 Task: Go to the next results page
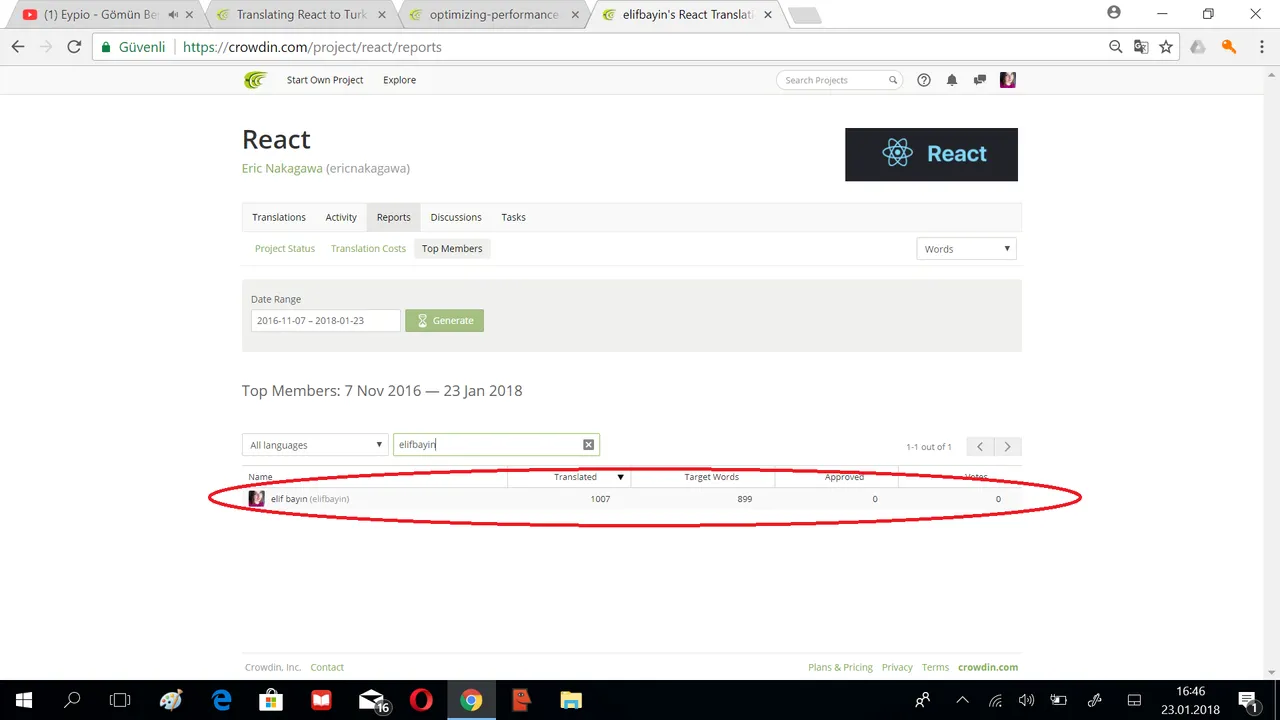tap(1007, 447)
